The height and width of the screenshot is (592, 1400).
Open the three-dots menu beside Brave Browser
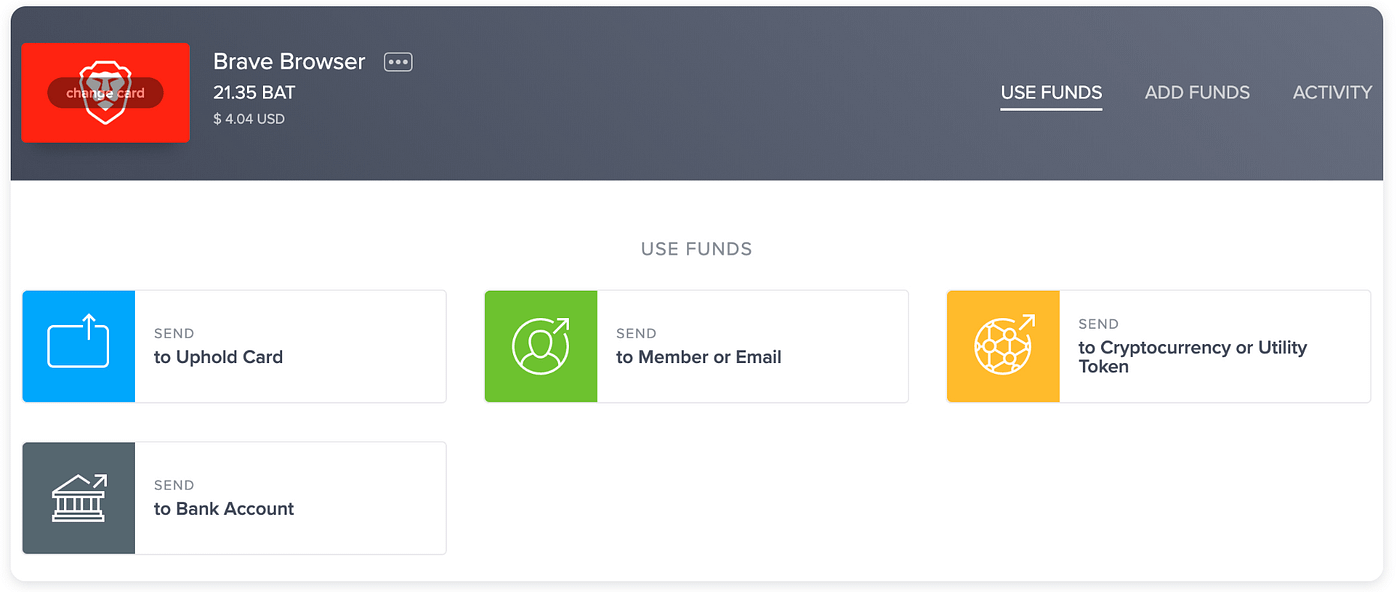(x=398, y=62)
